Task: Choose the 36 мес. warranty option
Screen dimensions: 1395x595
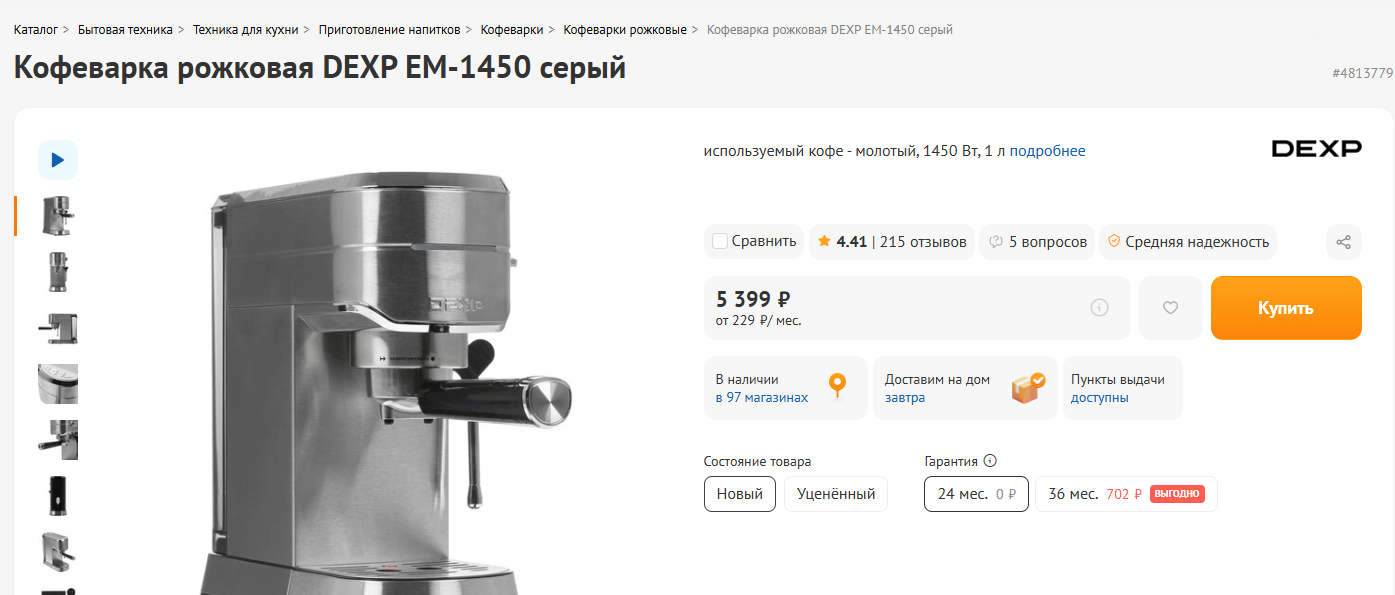Action: (x=1126, y=494)
